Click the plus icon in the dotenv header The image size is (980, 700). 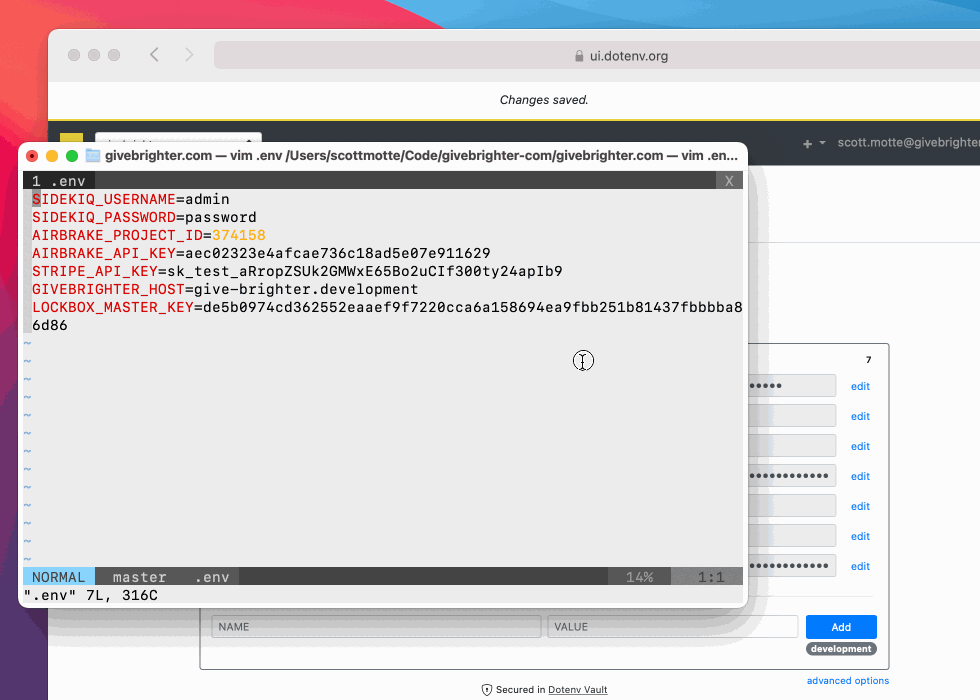coord(808,144)
